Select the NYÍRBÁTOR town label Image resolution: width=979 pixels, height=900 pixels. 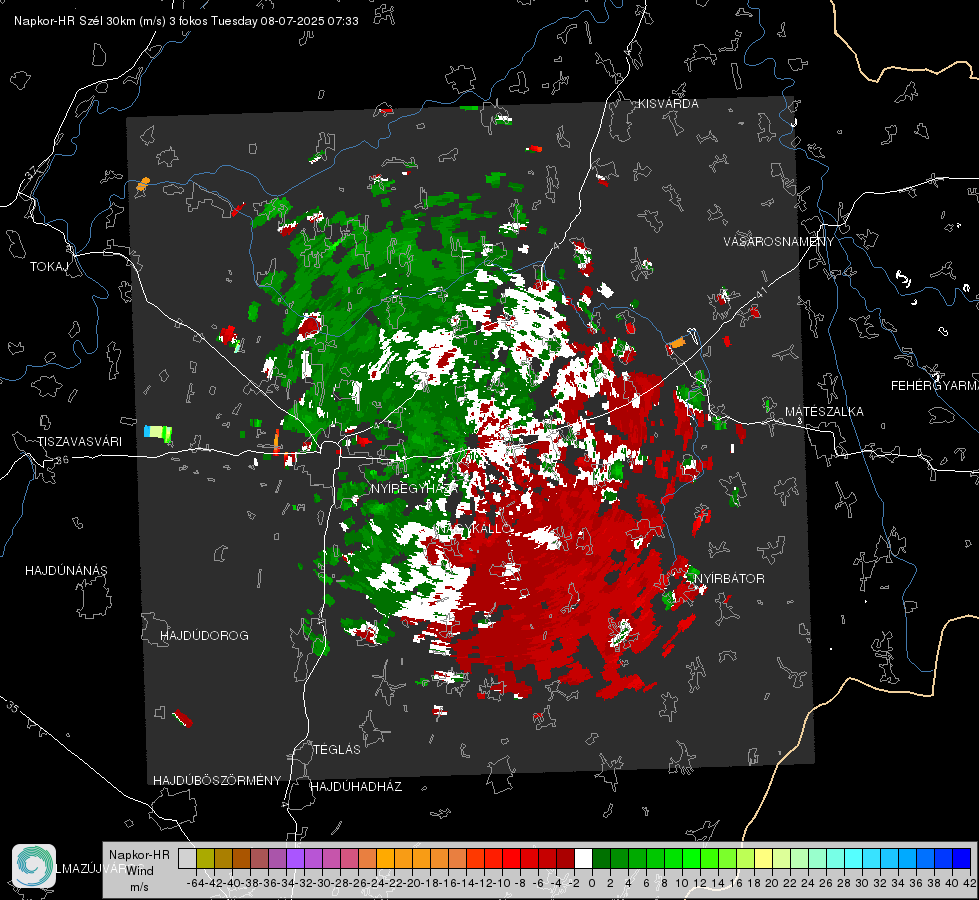(x=729, y=578)
